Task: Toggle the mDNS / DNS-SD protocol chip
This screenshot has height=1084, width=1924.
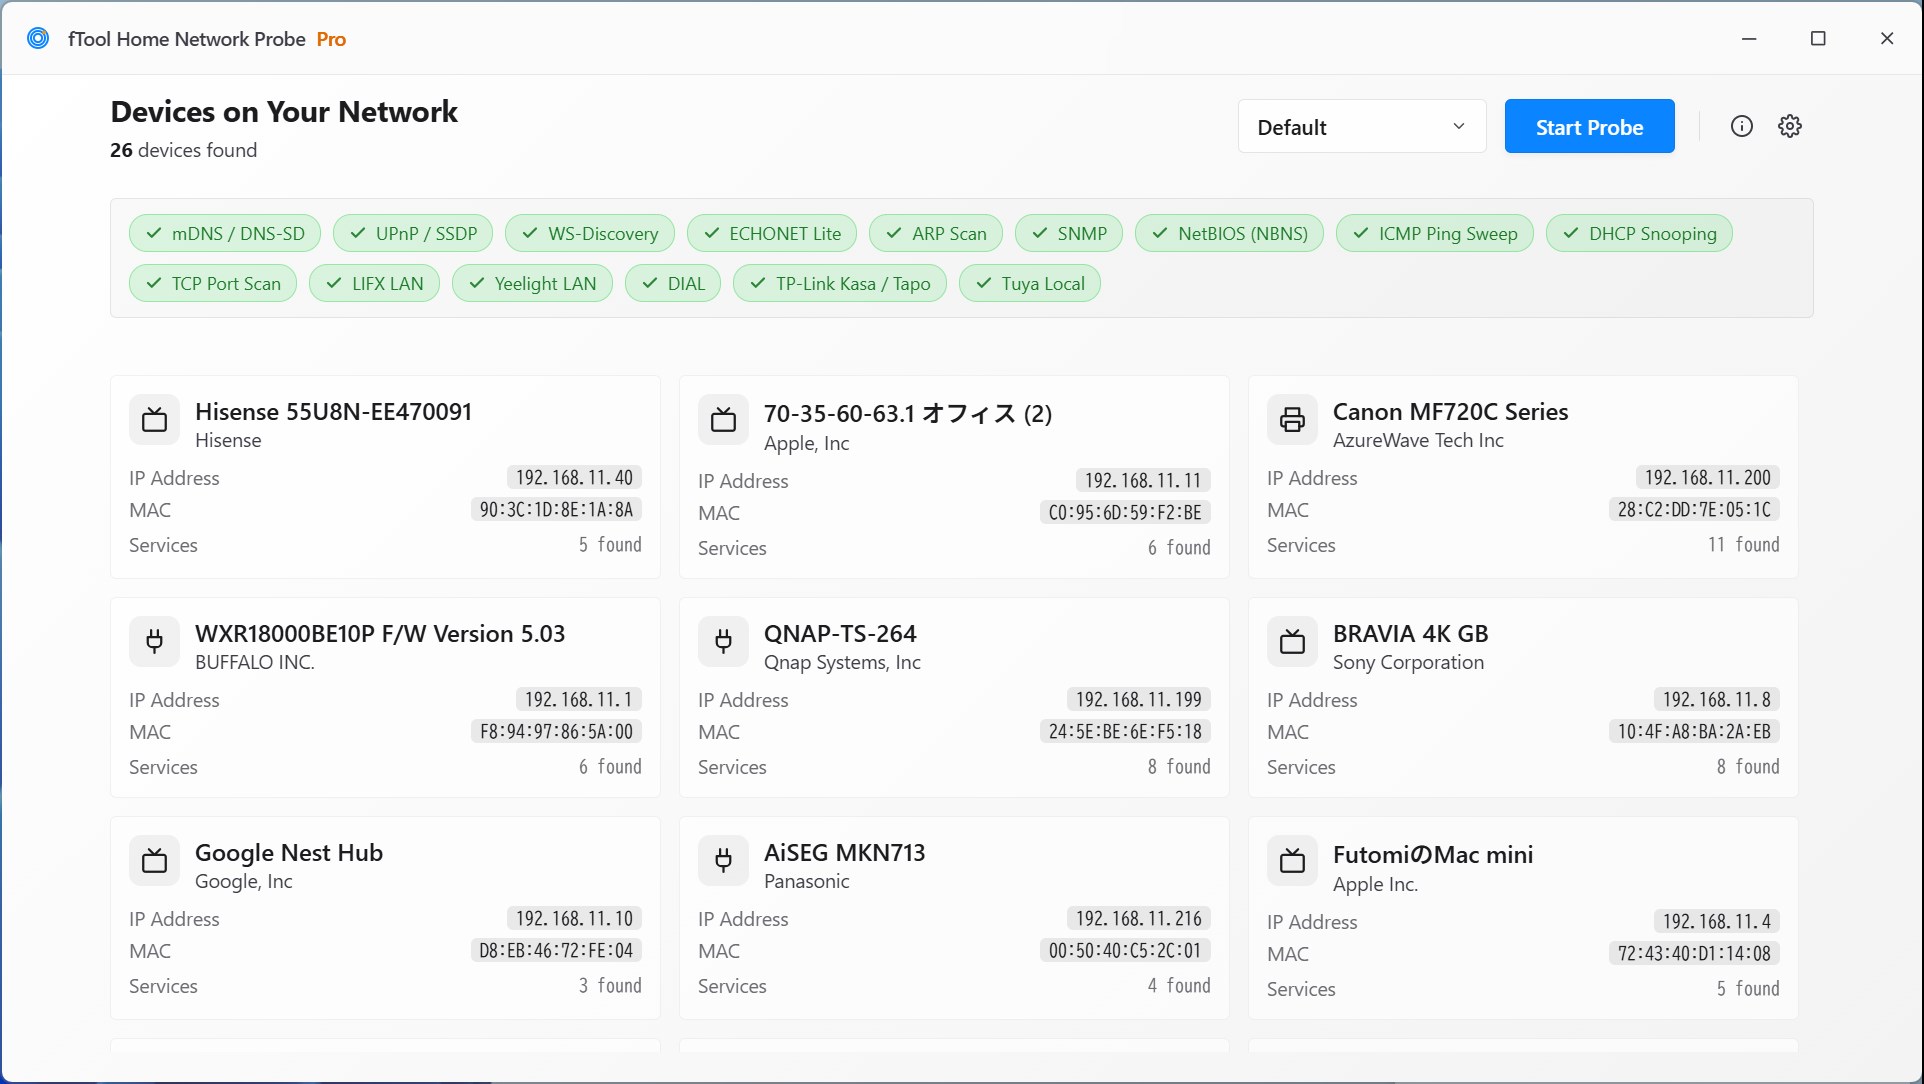Action: 225,233
